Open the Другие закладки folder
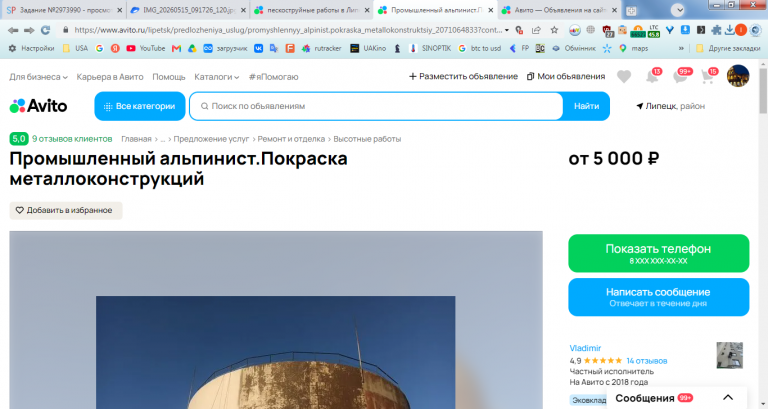Image resolution: width=768 pixels, height=409 pixels. tap(728, 48)
